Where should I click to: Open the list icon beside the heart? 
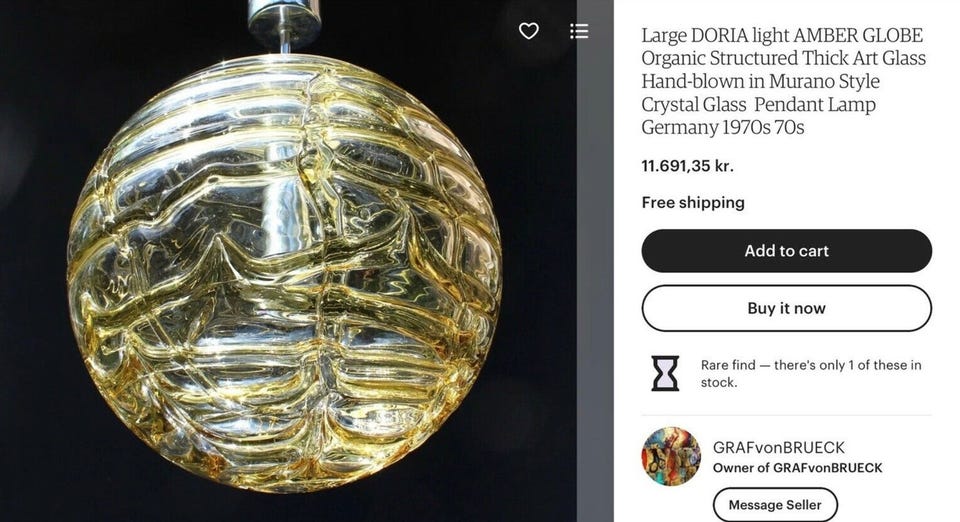point(579,31)
